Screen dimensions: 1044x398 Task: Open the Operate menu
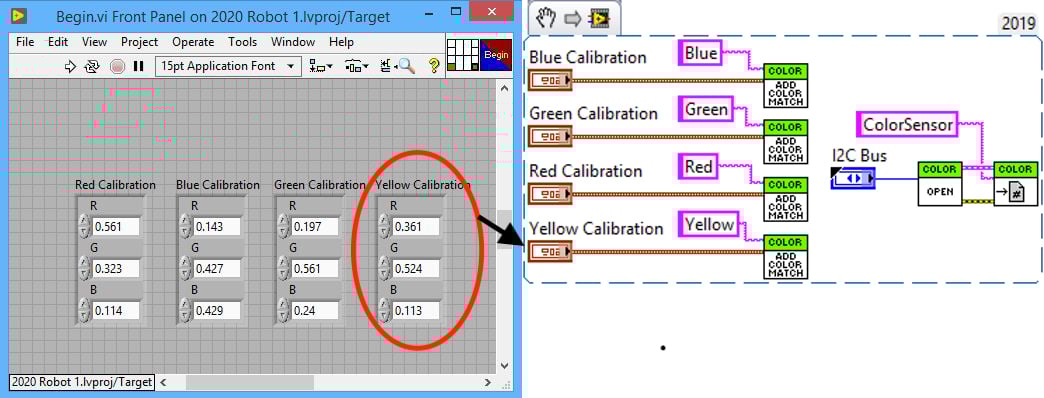point(192,42)
